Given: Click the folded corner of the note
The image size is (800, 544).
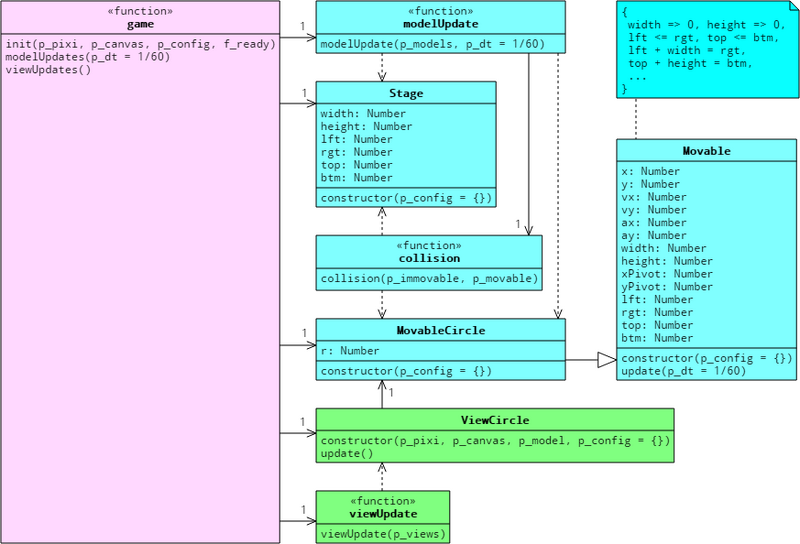Looking at the screenshot, I should click(792, 7).
